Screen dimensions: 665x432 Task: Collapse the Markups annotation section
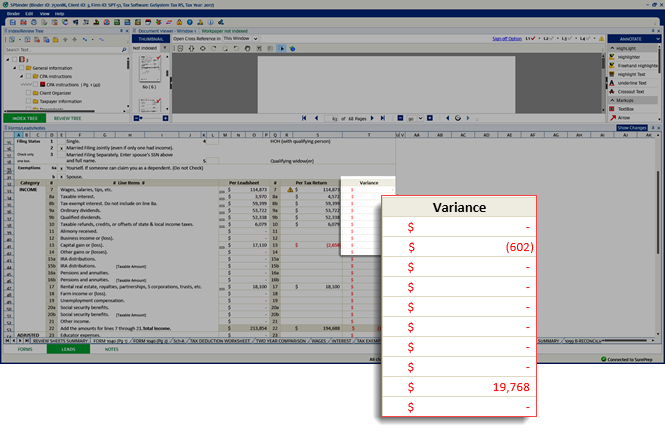tap(612, 100)
